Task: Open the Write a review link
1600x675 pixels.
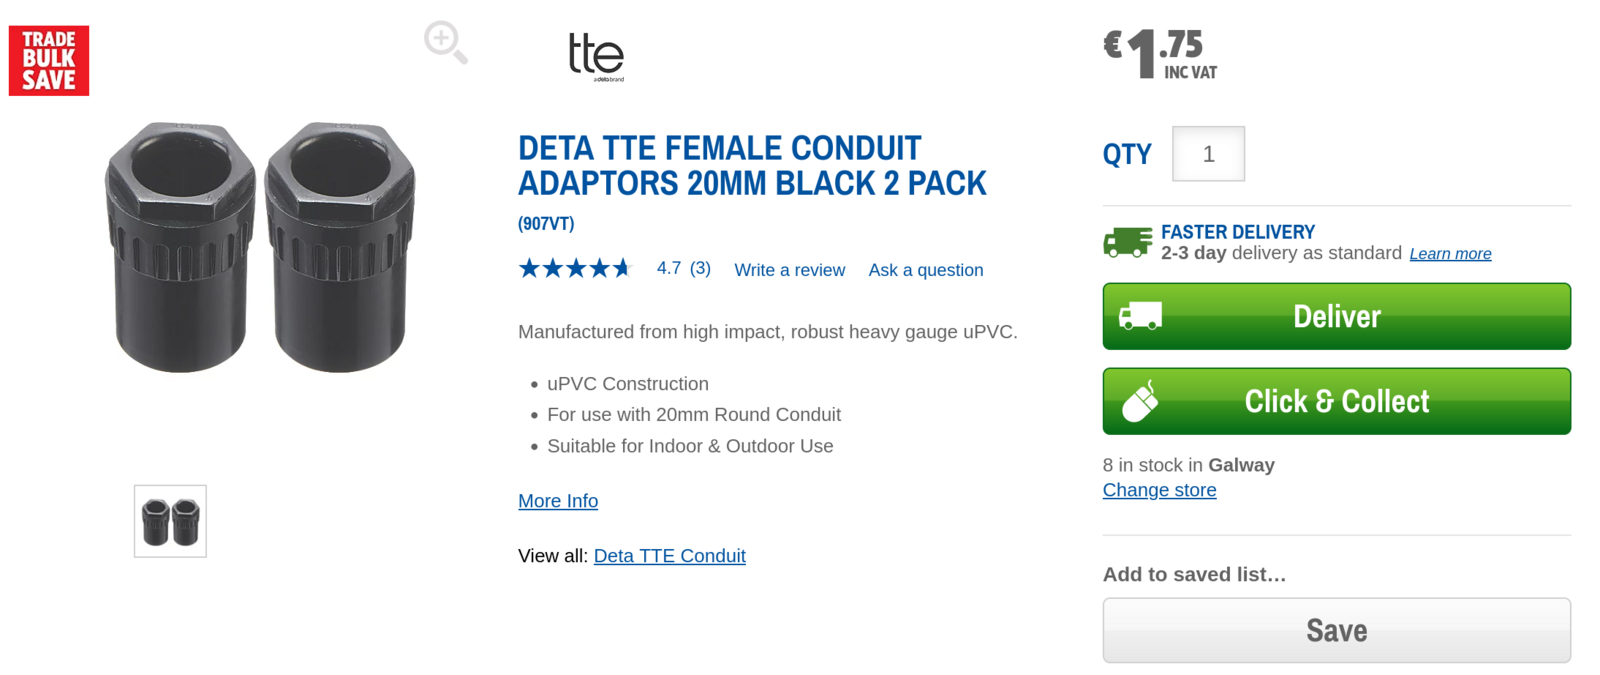Action: click(x=789, y=270)
